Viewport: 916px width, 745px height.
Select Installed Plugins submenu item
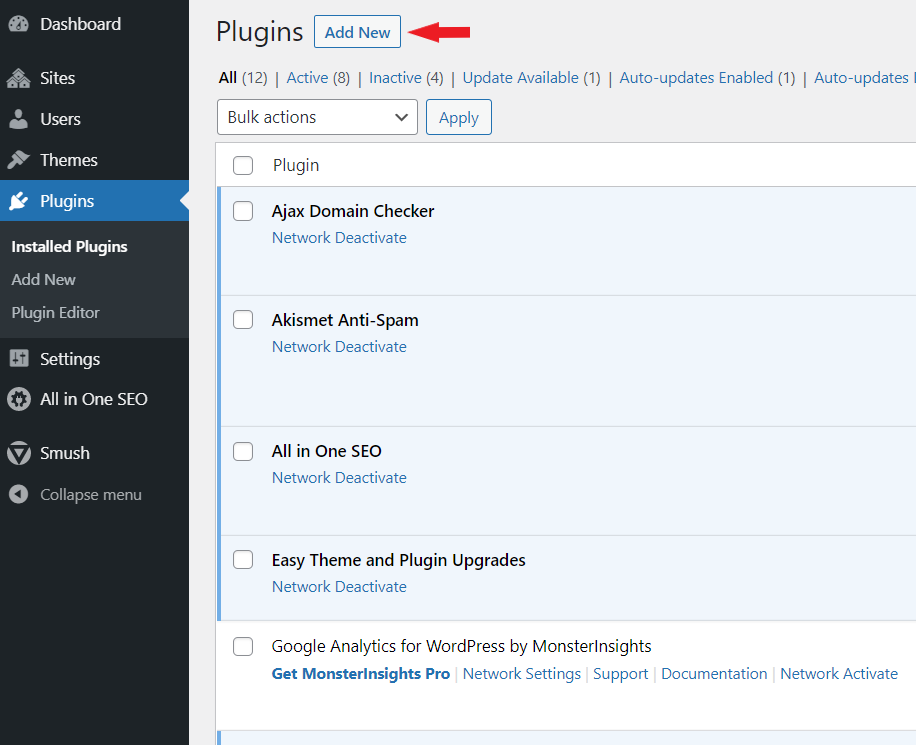[70, 247]
